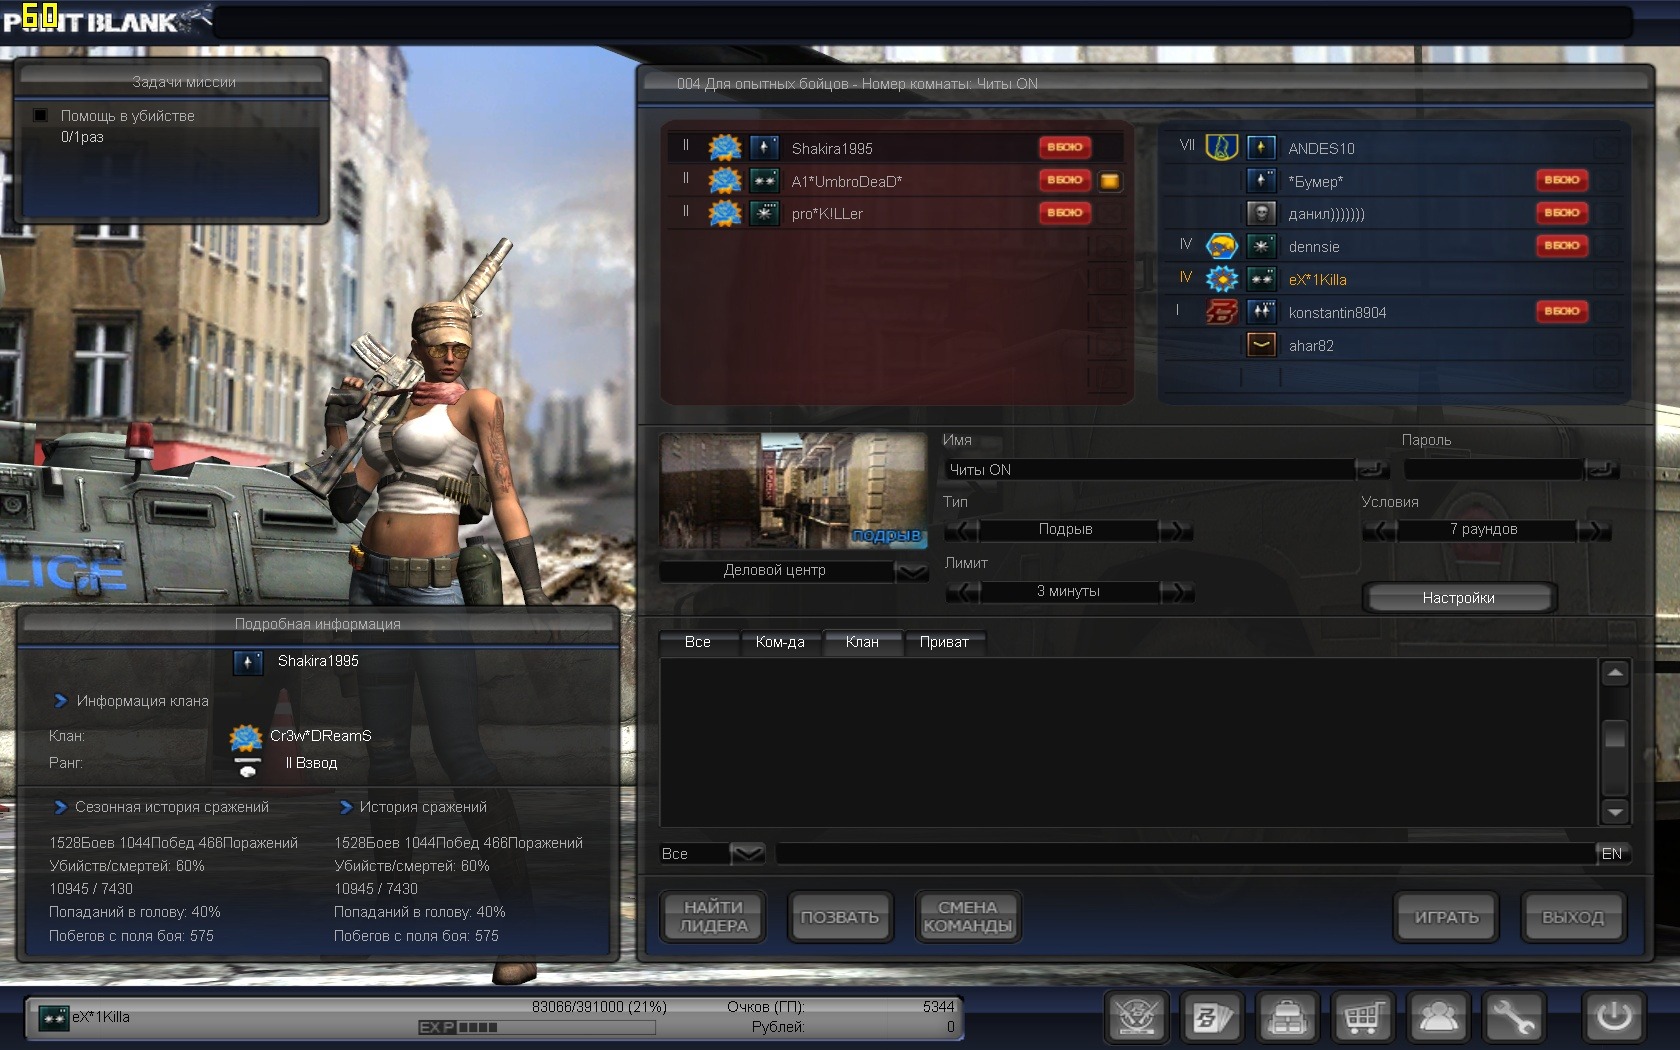1680x1050 pixels.
Task: Toggle the empty slot box under pro*K!LLer
Action: 1109,246
